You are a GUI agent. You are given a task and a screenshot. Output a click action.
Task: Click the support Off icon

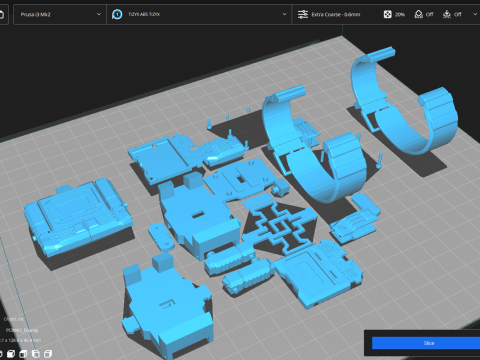(x=418, y=14)
